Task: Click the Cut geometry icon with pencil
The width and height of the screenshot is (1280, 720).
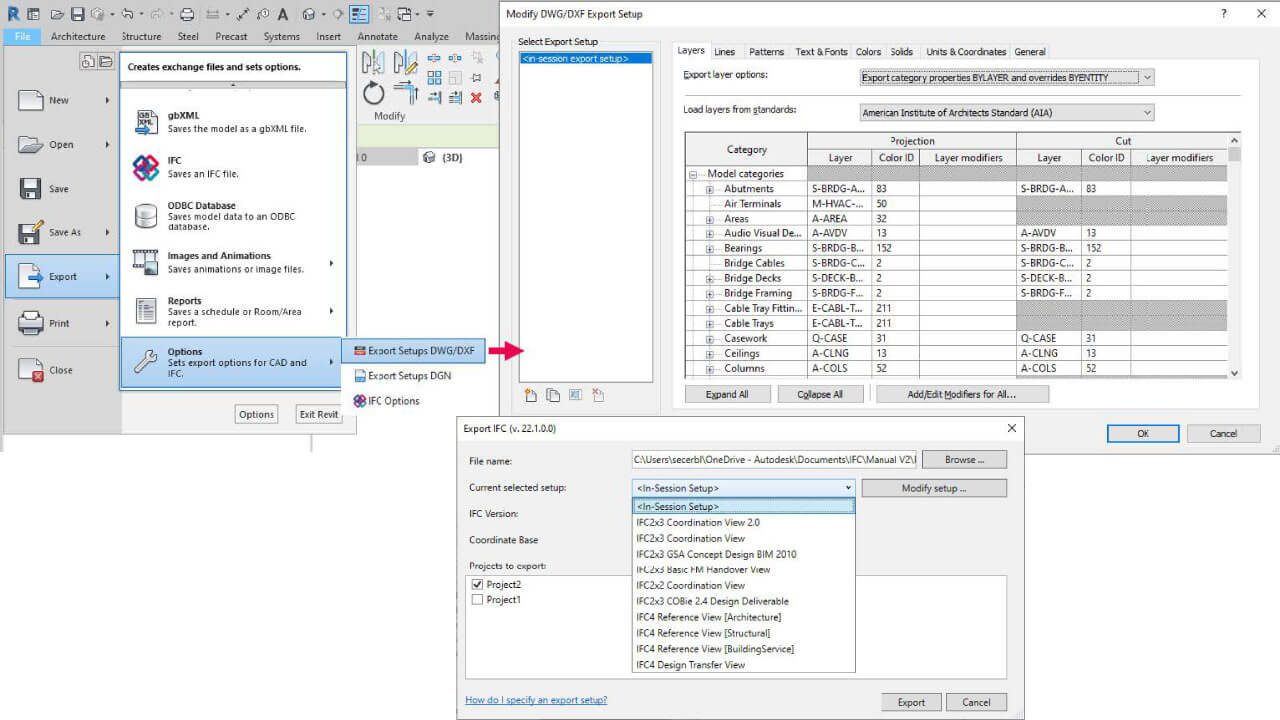Action: [405, 62]
